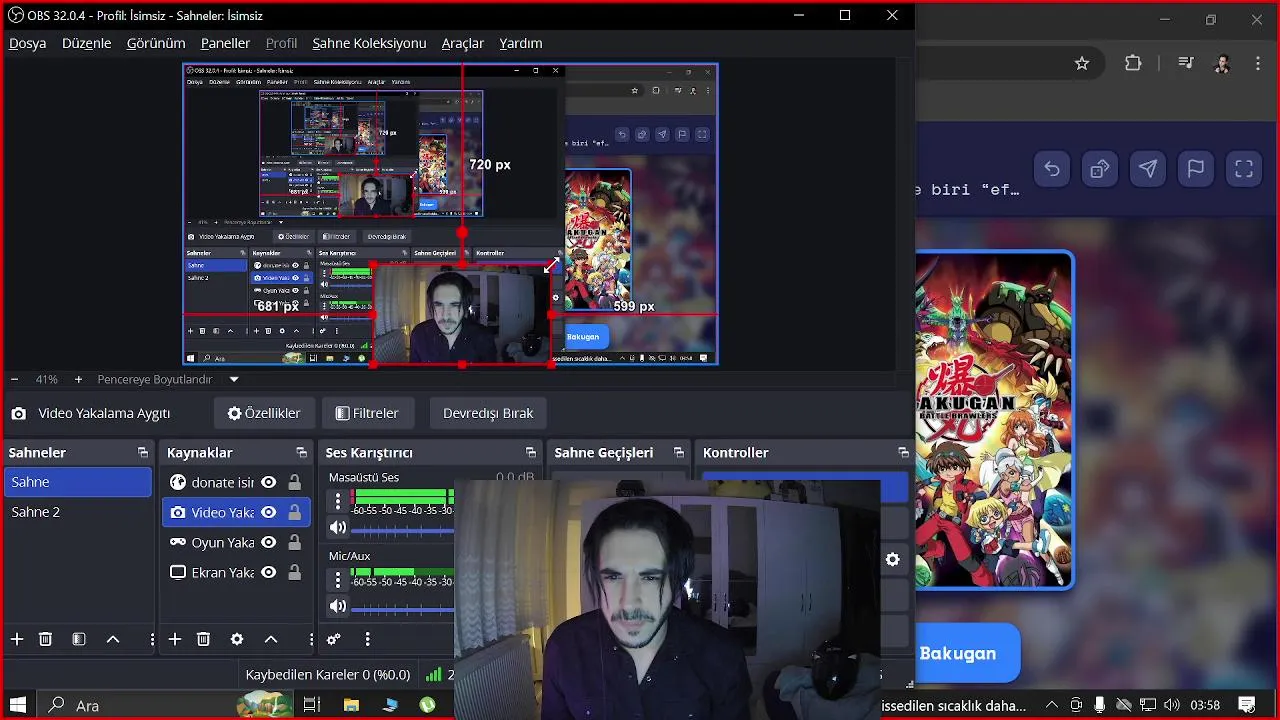The height and width of the screenshot is (720, 1280).
Task: Open browser three-dot main menu
Action: pyautogui.click(x=1258, y=63)
